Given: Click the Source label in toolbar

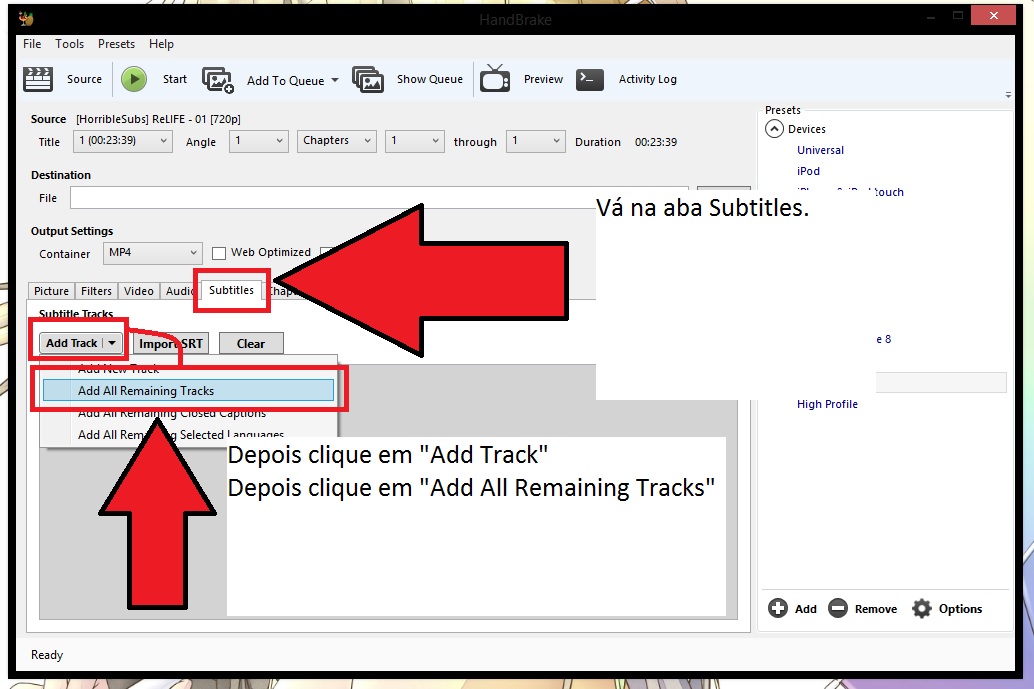Looking at the screenshot, I should pyautogui.click(x=84, y=79).
